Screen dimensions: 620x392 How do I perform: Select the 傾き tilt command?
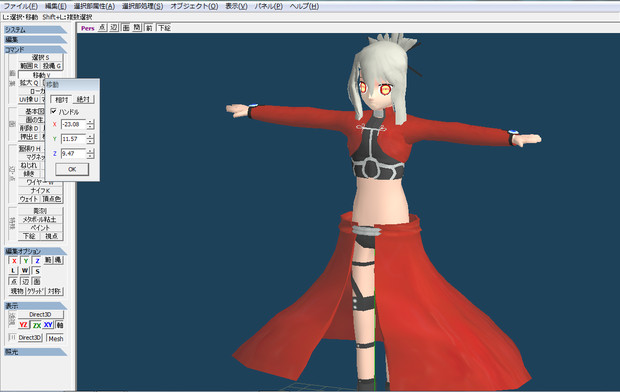(x=29, y=174)
